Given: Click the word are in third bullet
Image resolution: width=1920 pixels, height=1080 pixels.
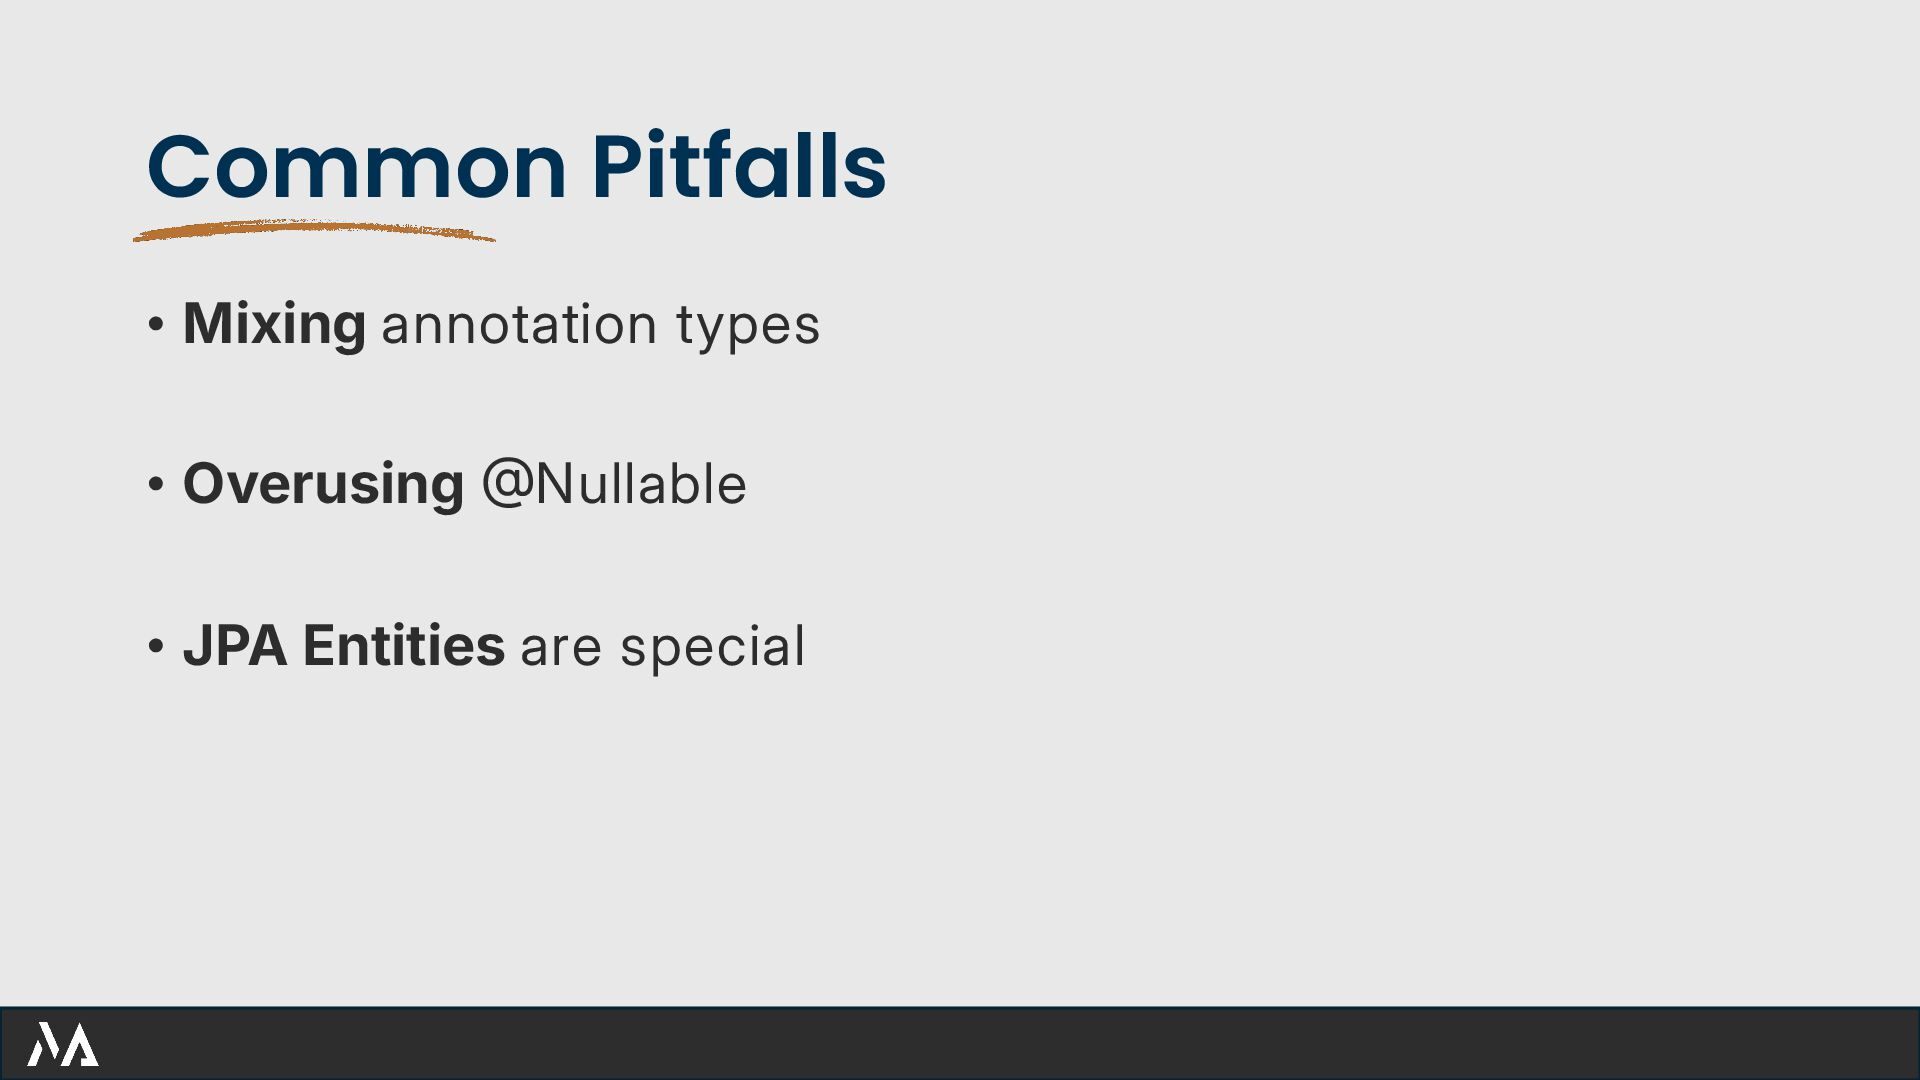Looking at the screenshot, I should pyautogui.click(x=561, y=650).
